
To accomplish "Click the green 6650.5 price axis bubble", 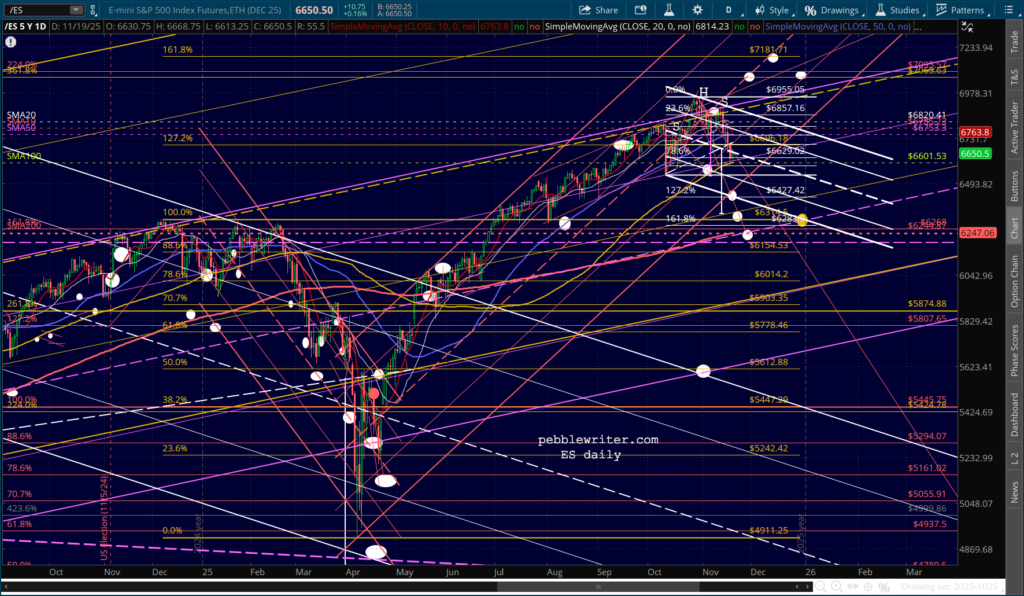I will [975, 153].
